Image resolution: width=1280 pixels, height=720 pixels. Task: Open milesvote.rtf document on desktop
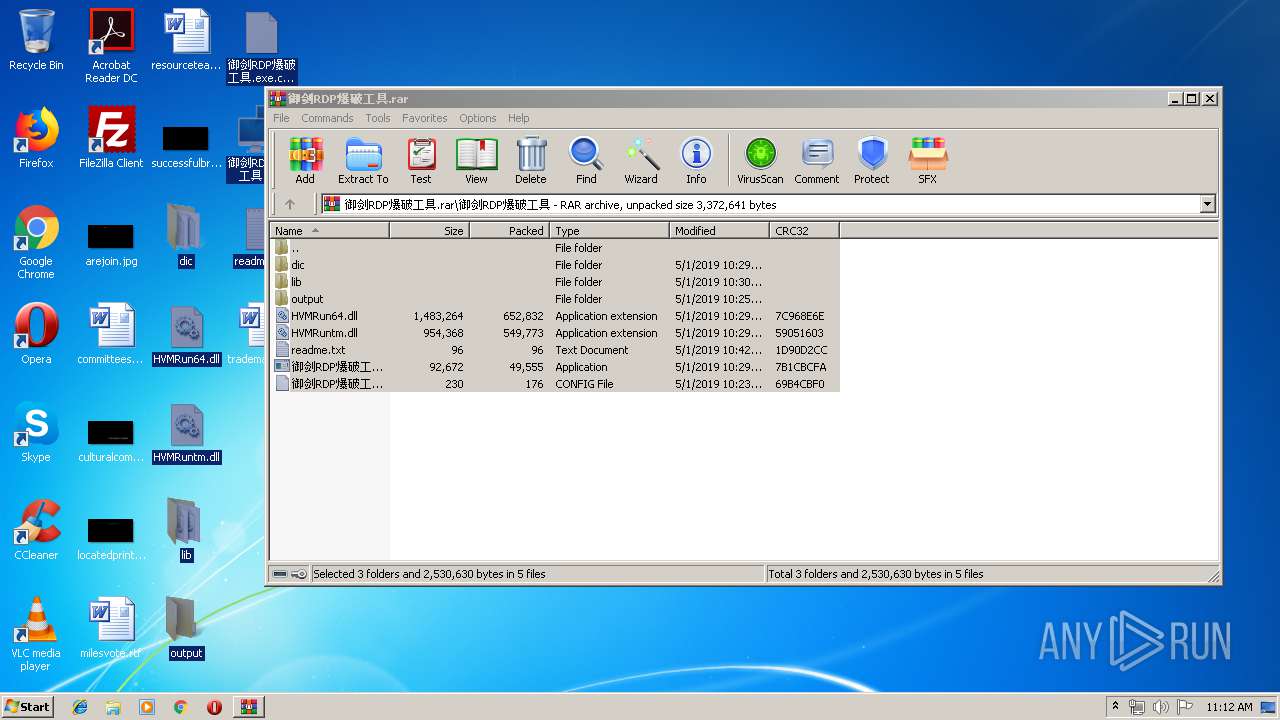[x=111, y=628]
